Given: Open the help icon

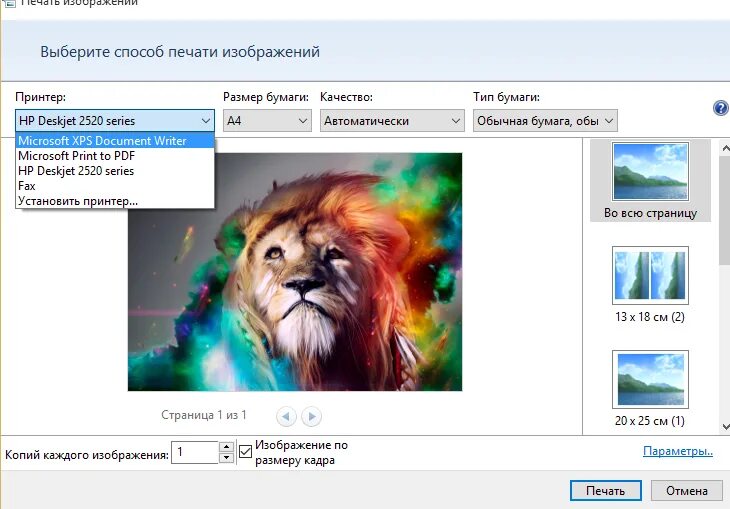Looking at the screenshot, I should click(x=720, y=109).
